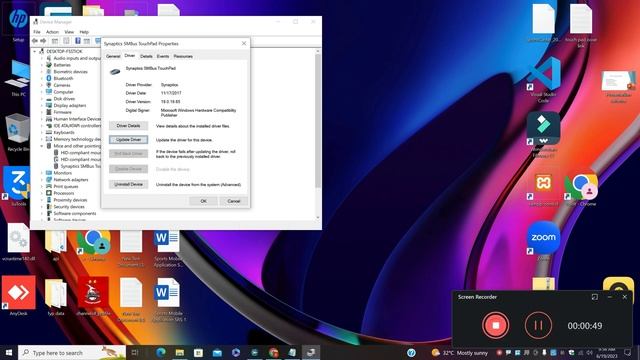Viewport: 640px width, 360px height.
Task: Click OK in TouchPad Properties
Action: click(203, 201)
